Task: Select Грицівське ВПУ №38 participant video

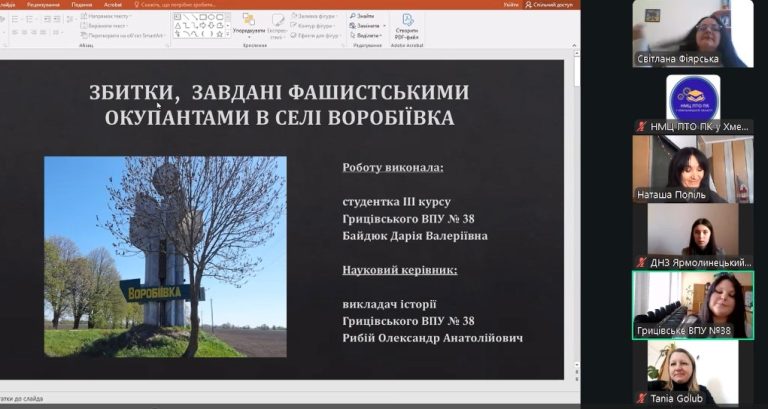Action: [x=692, y=305]
